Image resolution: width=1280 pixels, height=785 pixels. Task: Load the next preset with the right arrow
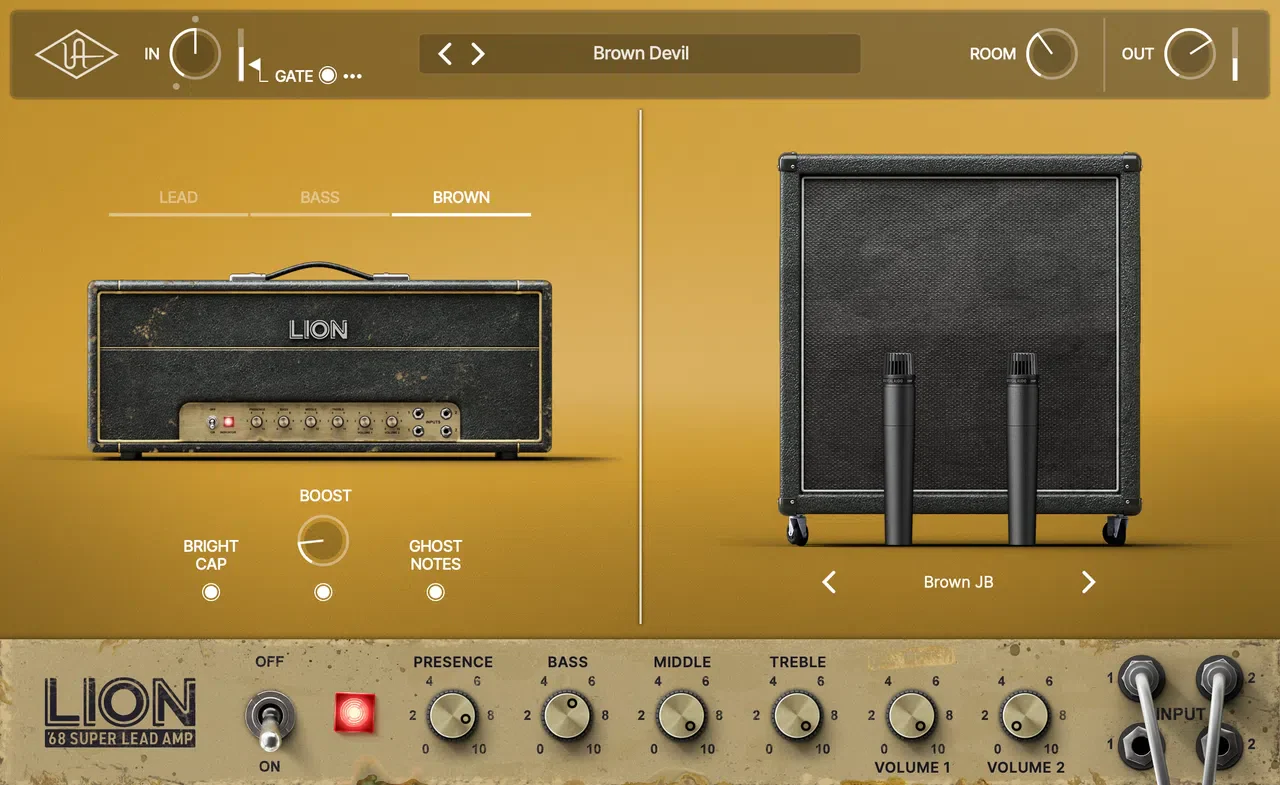477,54
